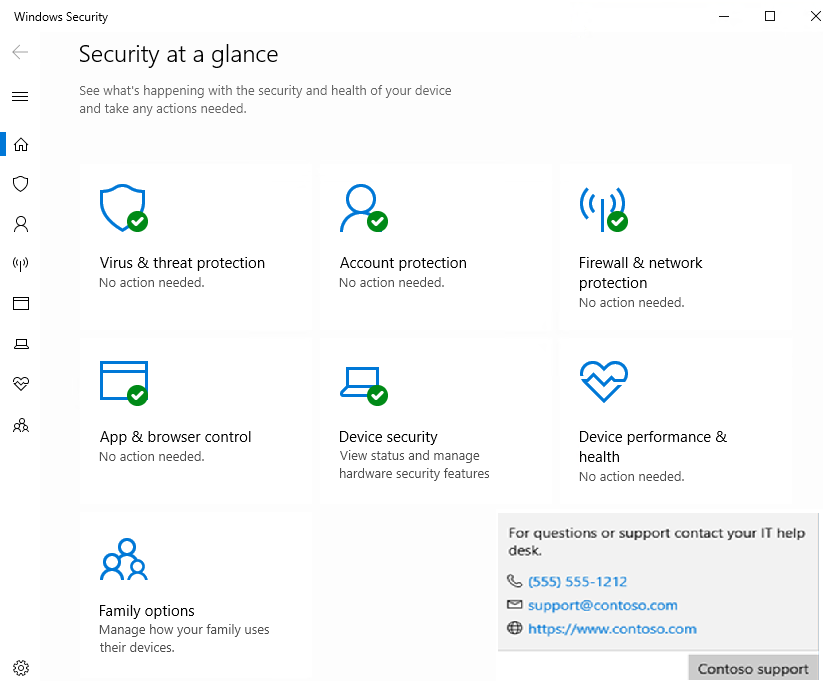Open the Family options icon in sidebar
823x681 pixels.
20,425
